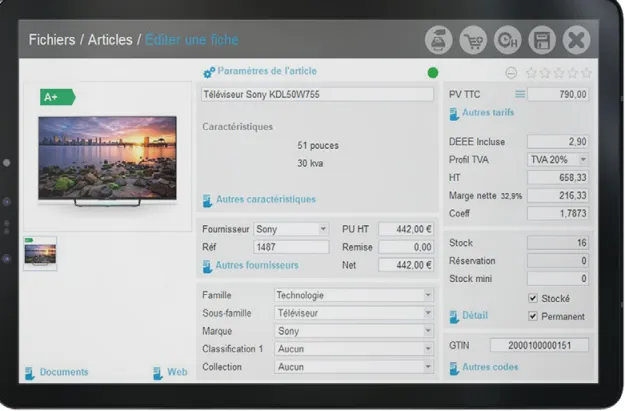Click the Marge nette value field

558,195
